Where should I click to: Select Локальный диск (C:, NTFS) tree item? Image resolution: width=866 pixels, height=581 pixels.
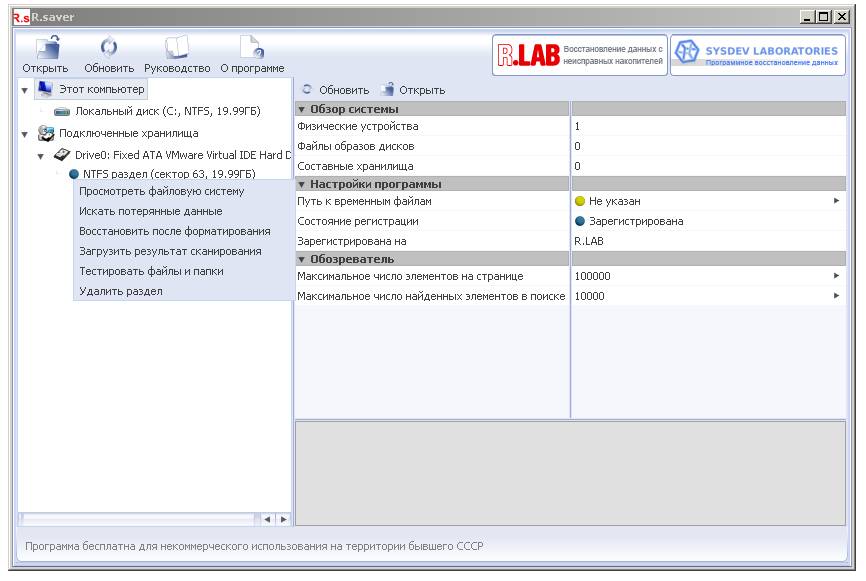(x=161, y=111)
